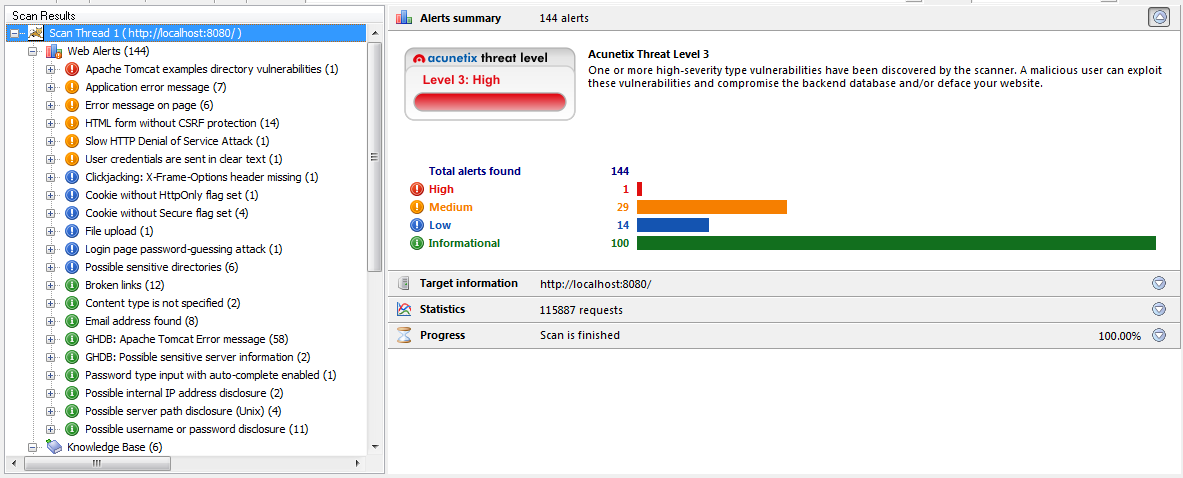Click the red High alerts bar
Viewport: 1183px width, 478px height.
click(x=639, y=189)
